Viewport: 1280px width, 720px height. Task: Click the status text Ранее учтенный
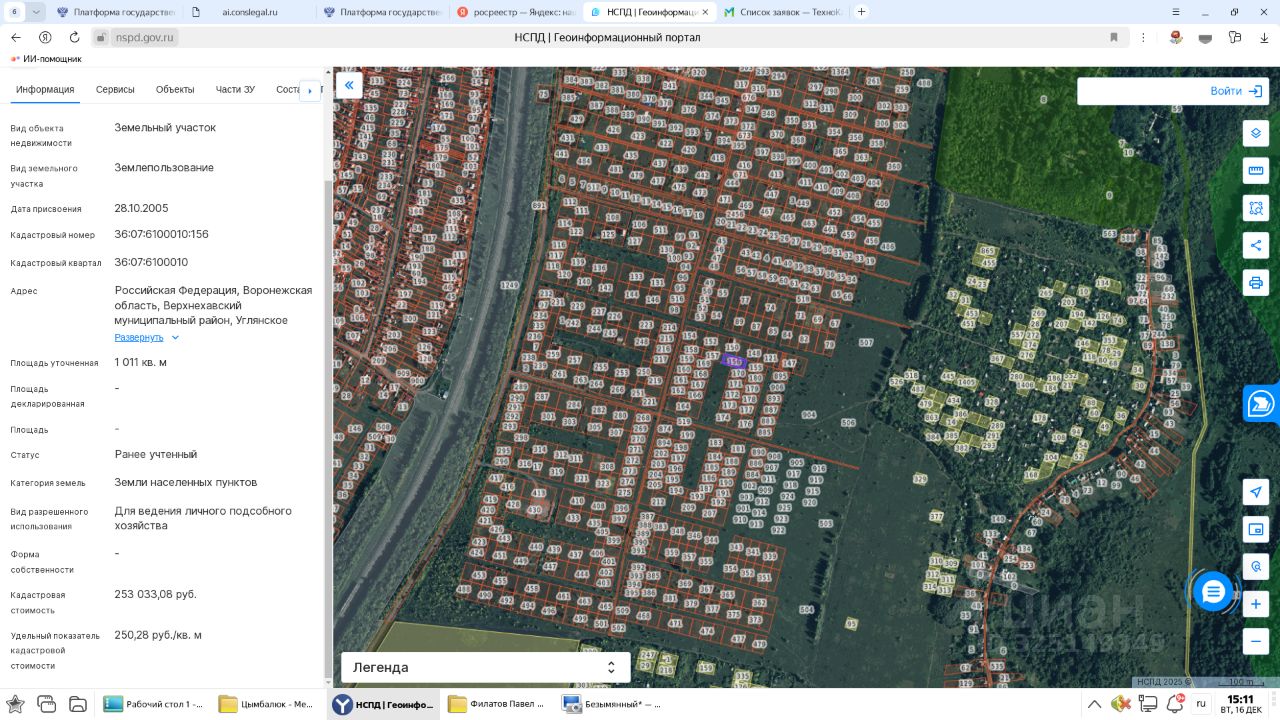point(156,454)
